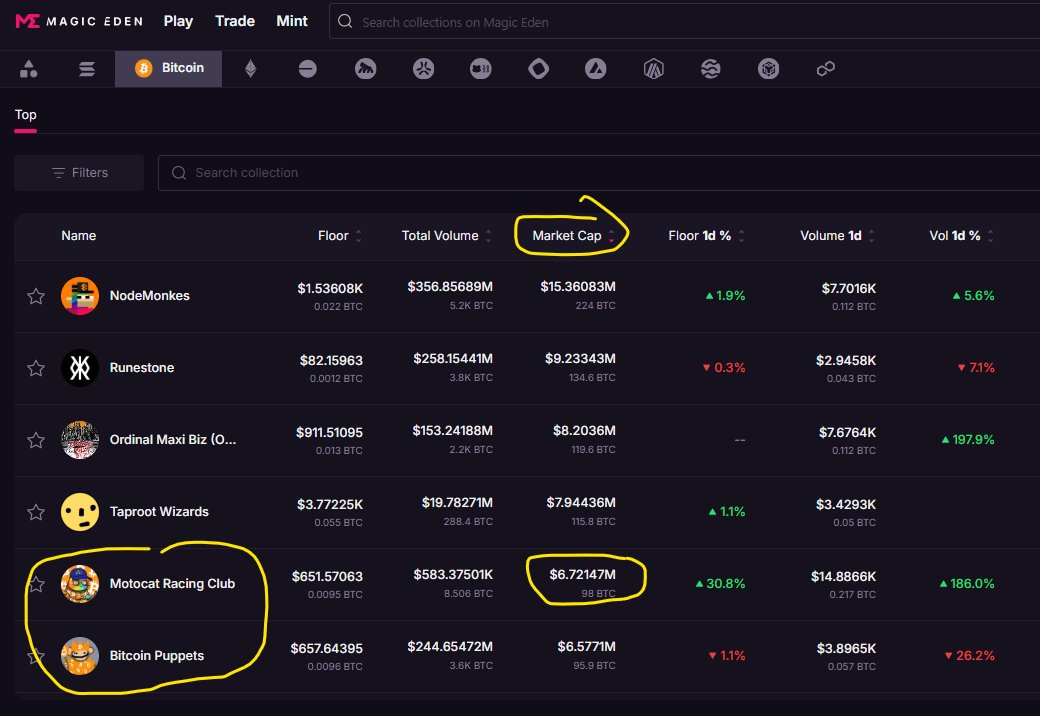Choose the Base chain circle icon
1040x716 pixels.
tap(308, 68)
